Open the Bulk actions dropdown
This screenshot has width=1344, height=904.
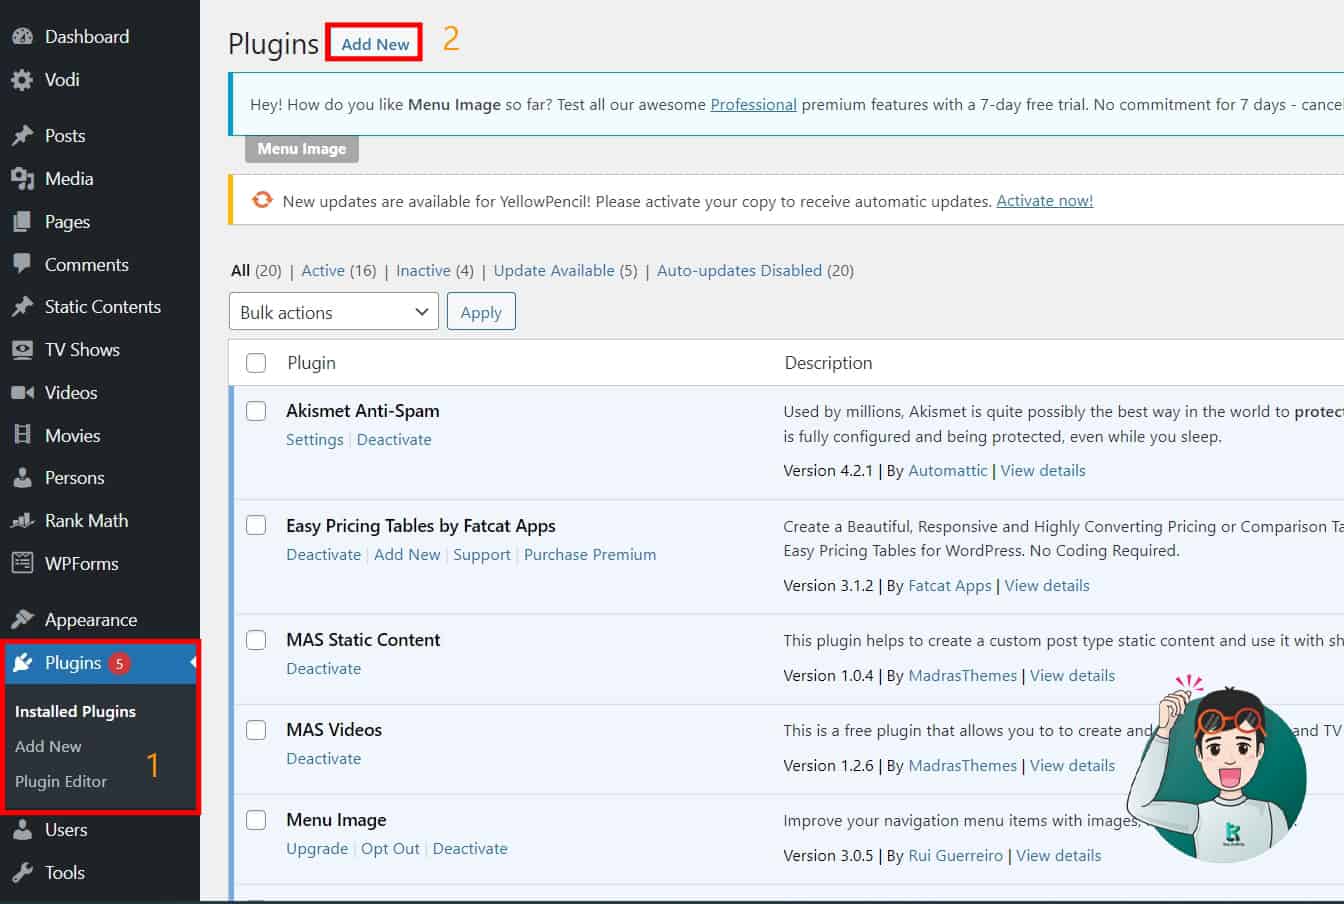pos(334,312)
